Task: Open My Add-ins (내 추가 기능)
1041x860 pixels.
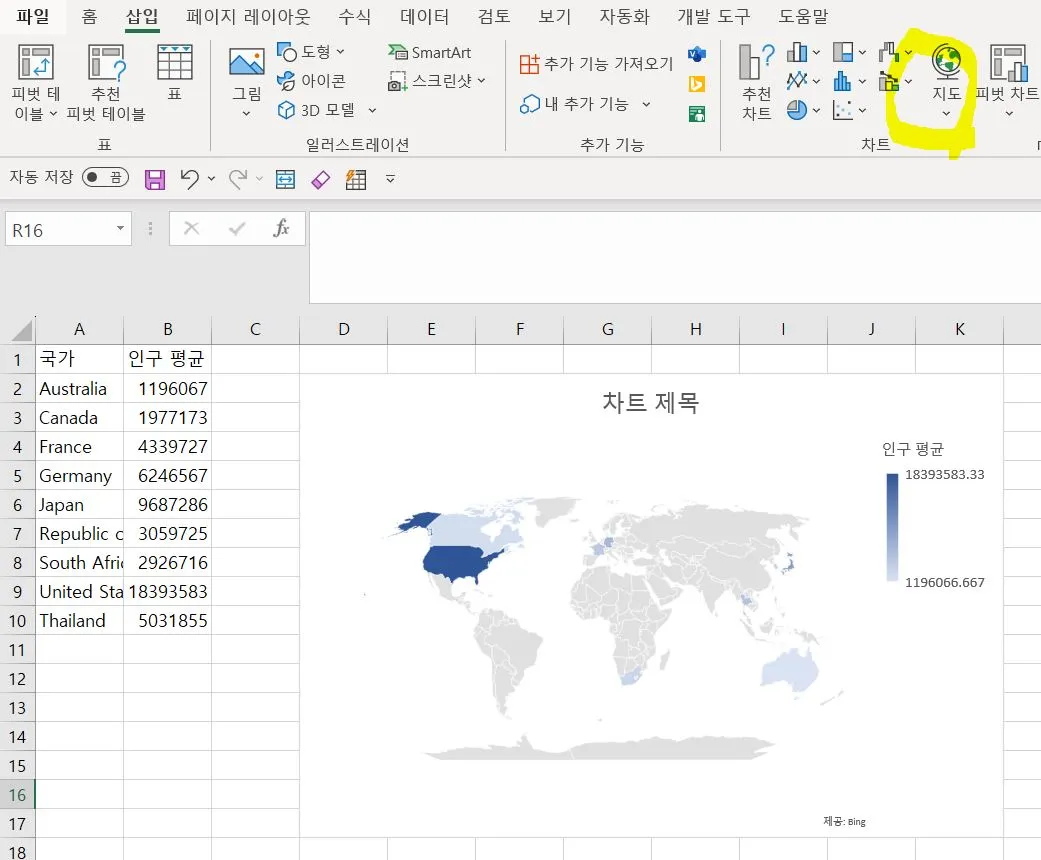Action: [x=574, y=104]
